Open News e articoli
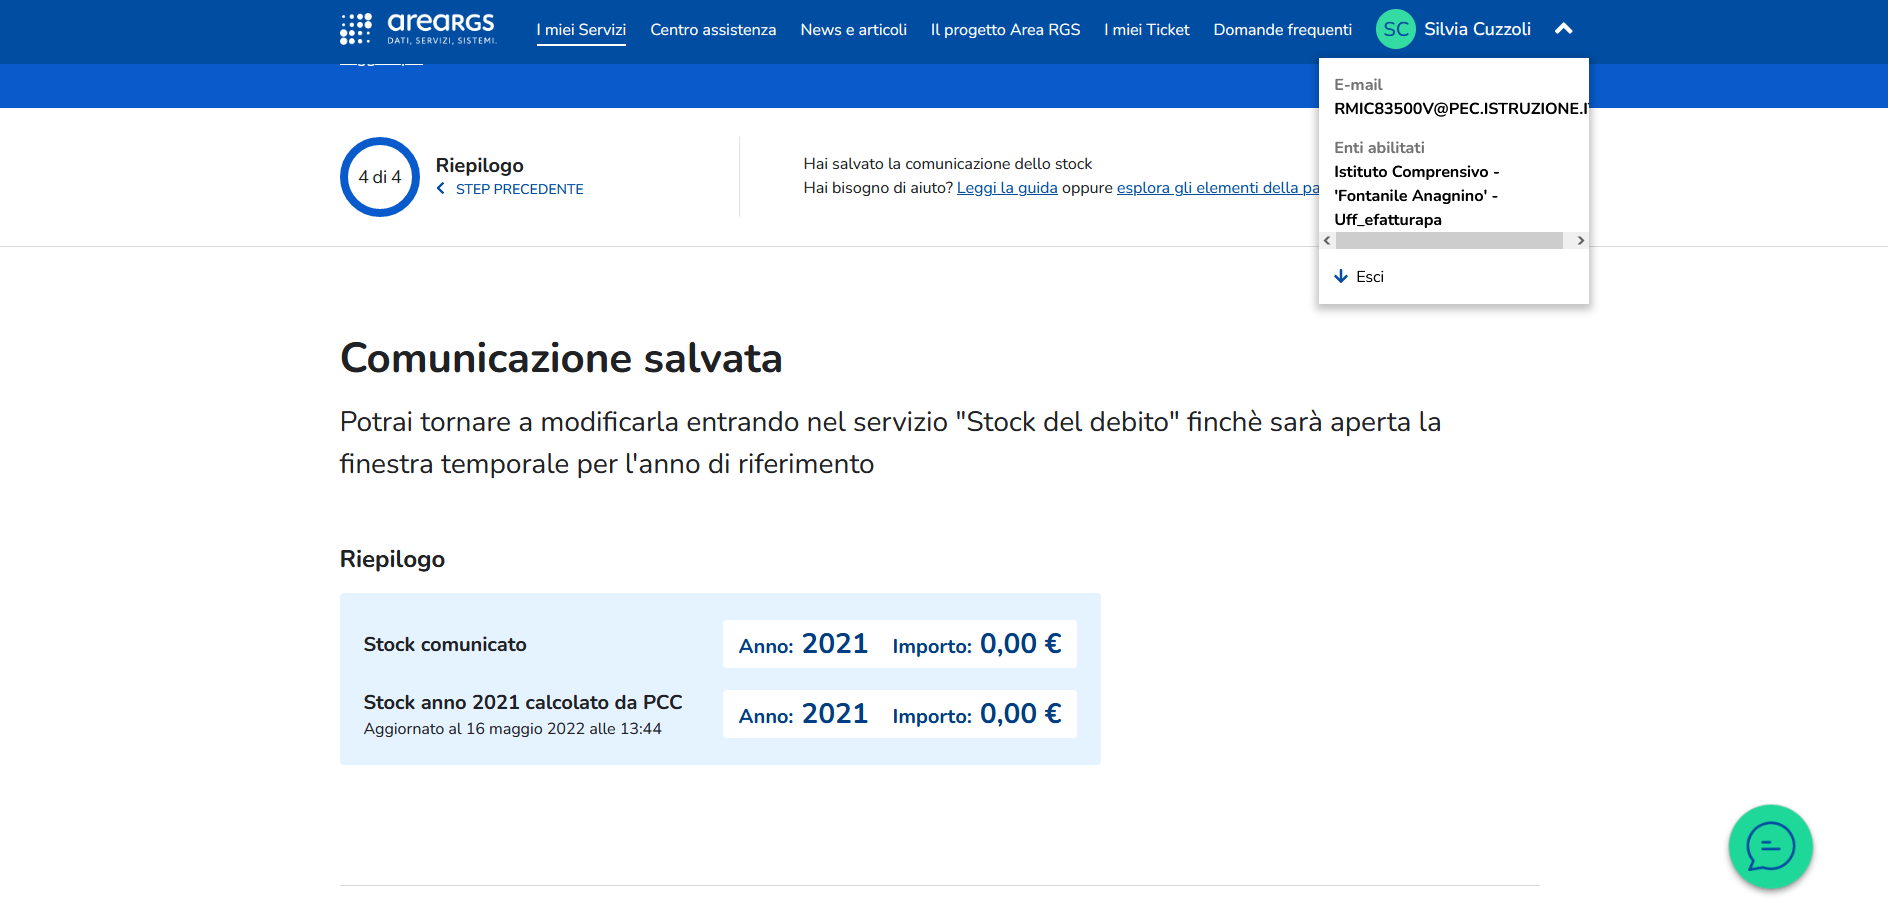The width and height of the screenshot is (1888, 903). point(853,30)
